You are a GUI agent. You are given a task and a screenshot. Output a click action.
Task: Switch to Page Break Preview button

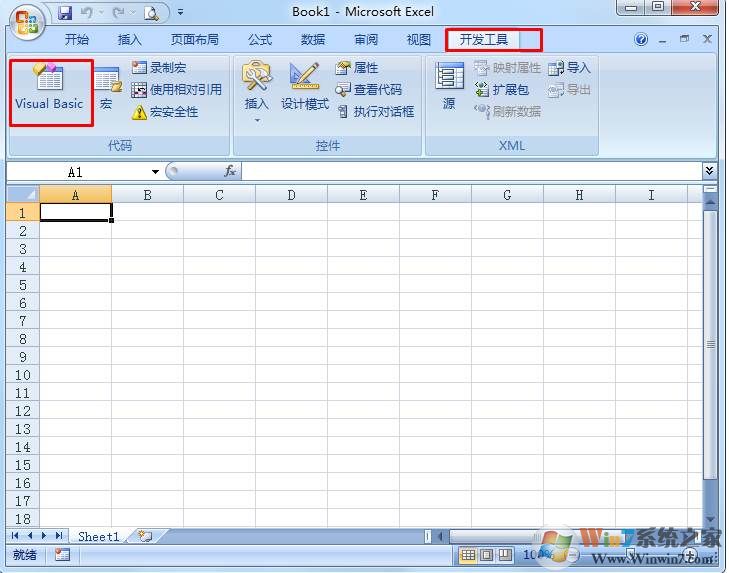point(505,555)
